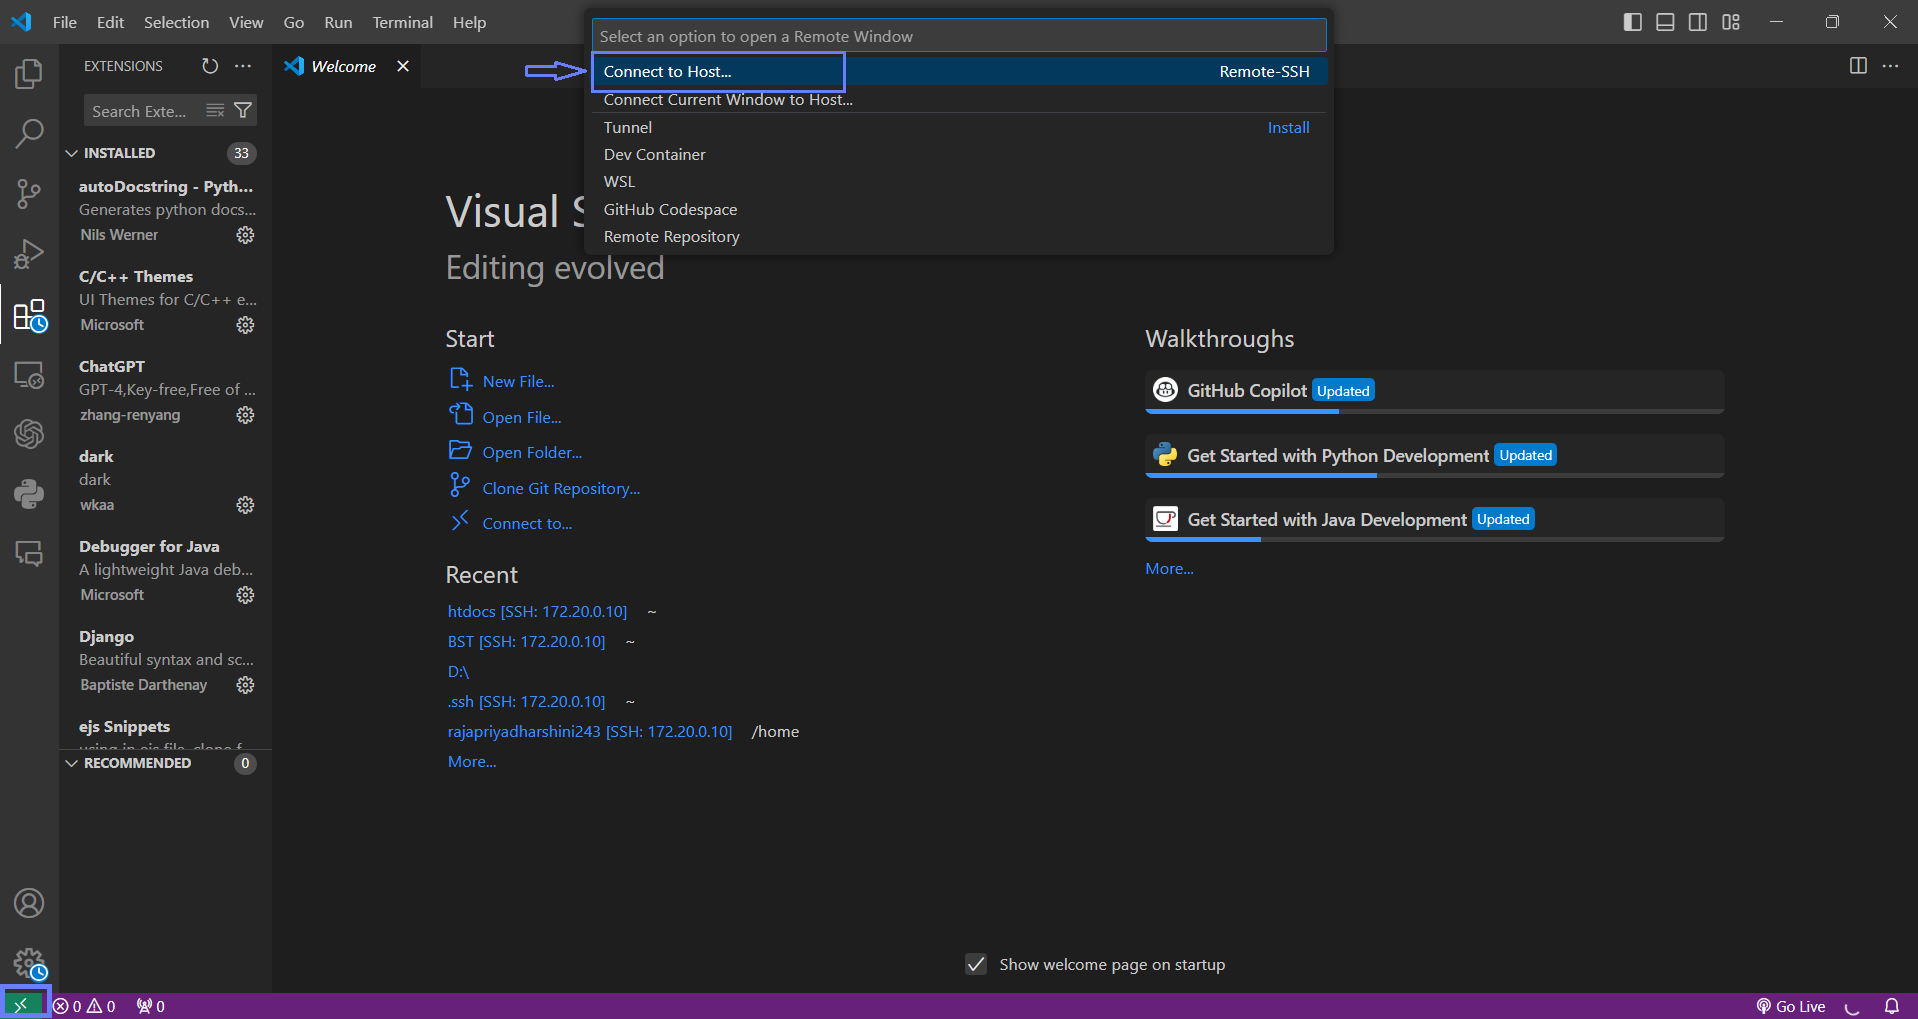Toggle the bottom panel visibility

coord(1665,22)
